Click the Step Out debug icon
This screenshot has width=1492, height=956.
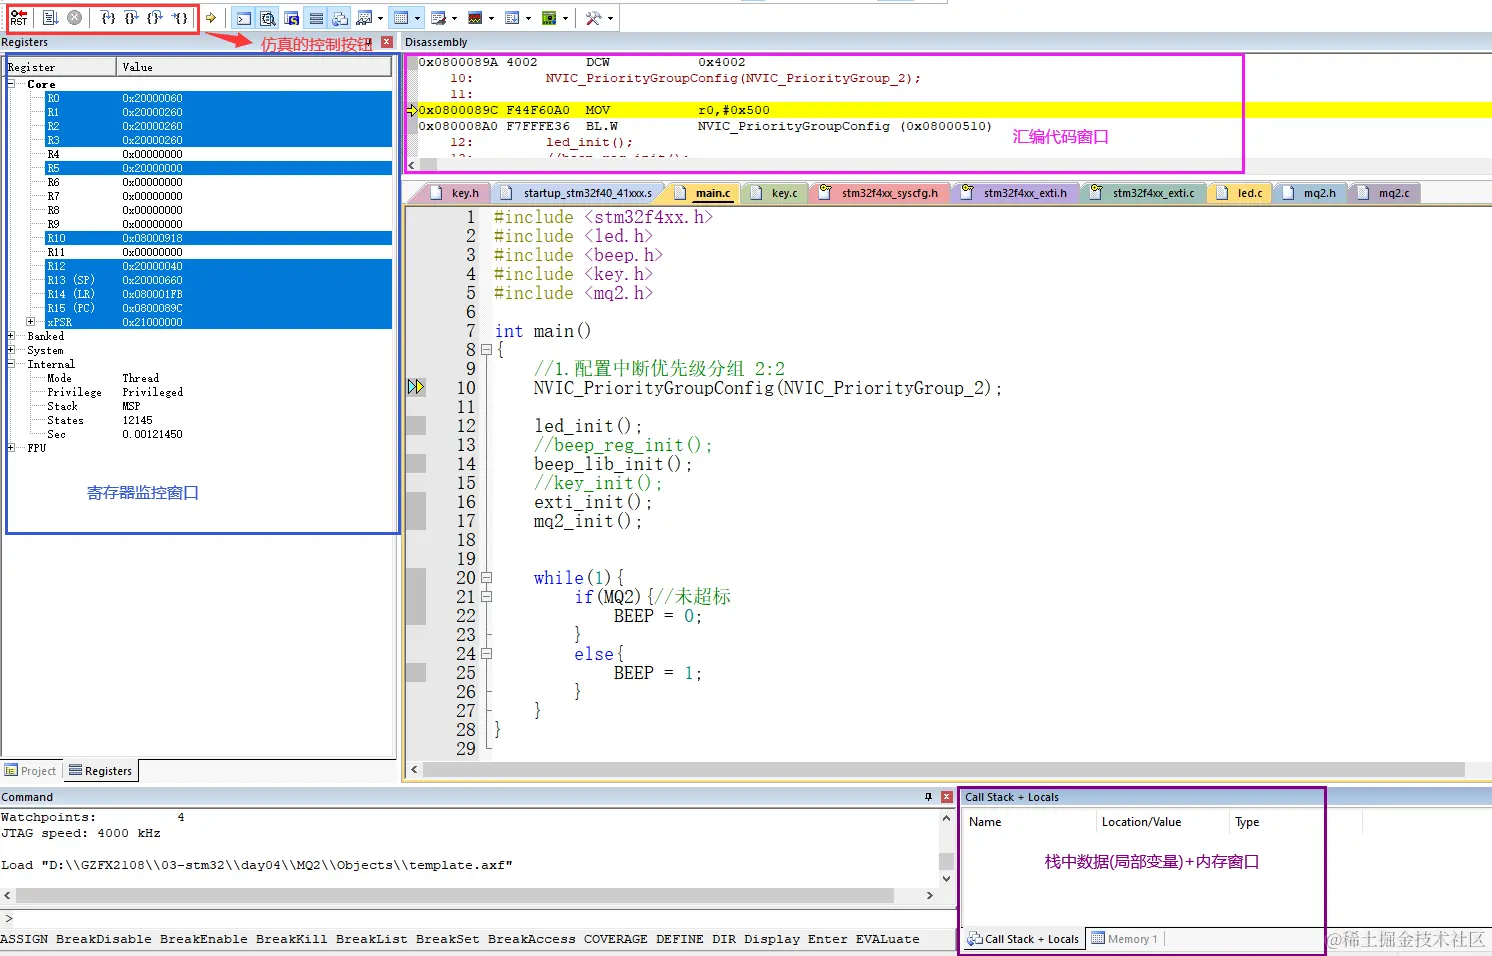pyautogui.click(x=155, y=18)
